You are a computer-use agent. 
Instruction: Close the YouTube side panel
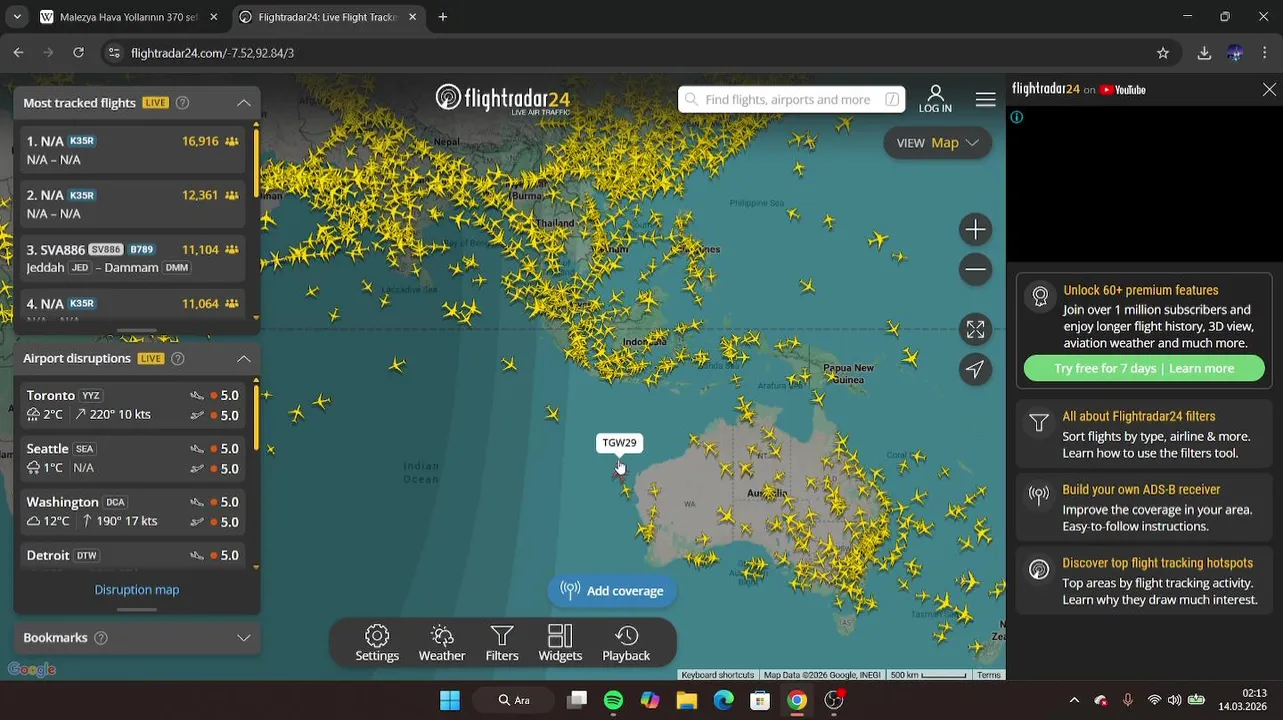(x=1269, y=89)
